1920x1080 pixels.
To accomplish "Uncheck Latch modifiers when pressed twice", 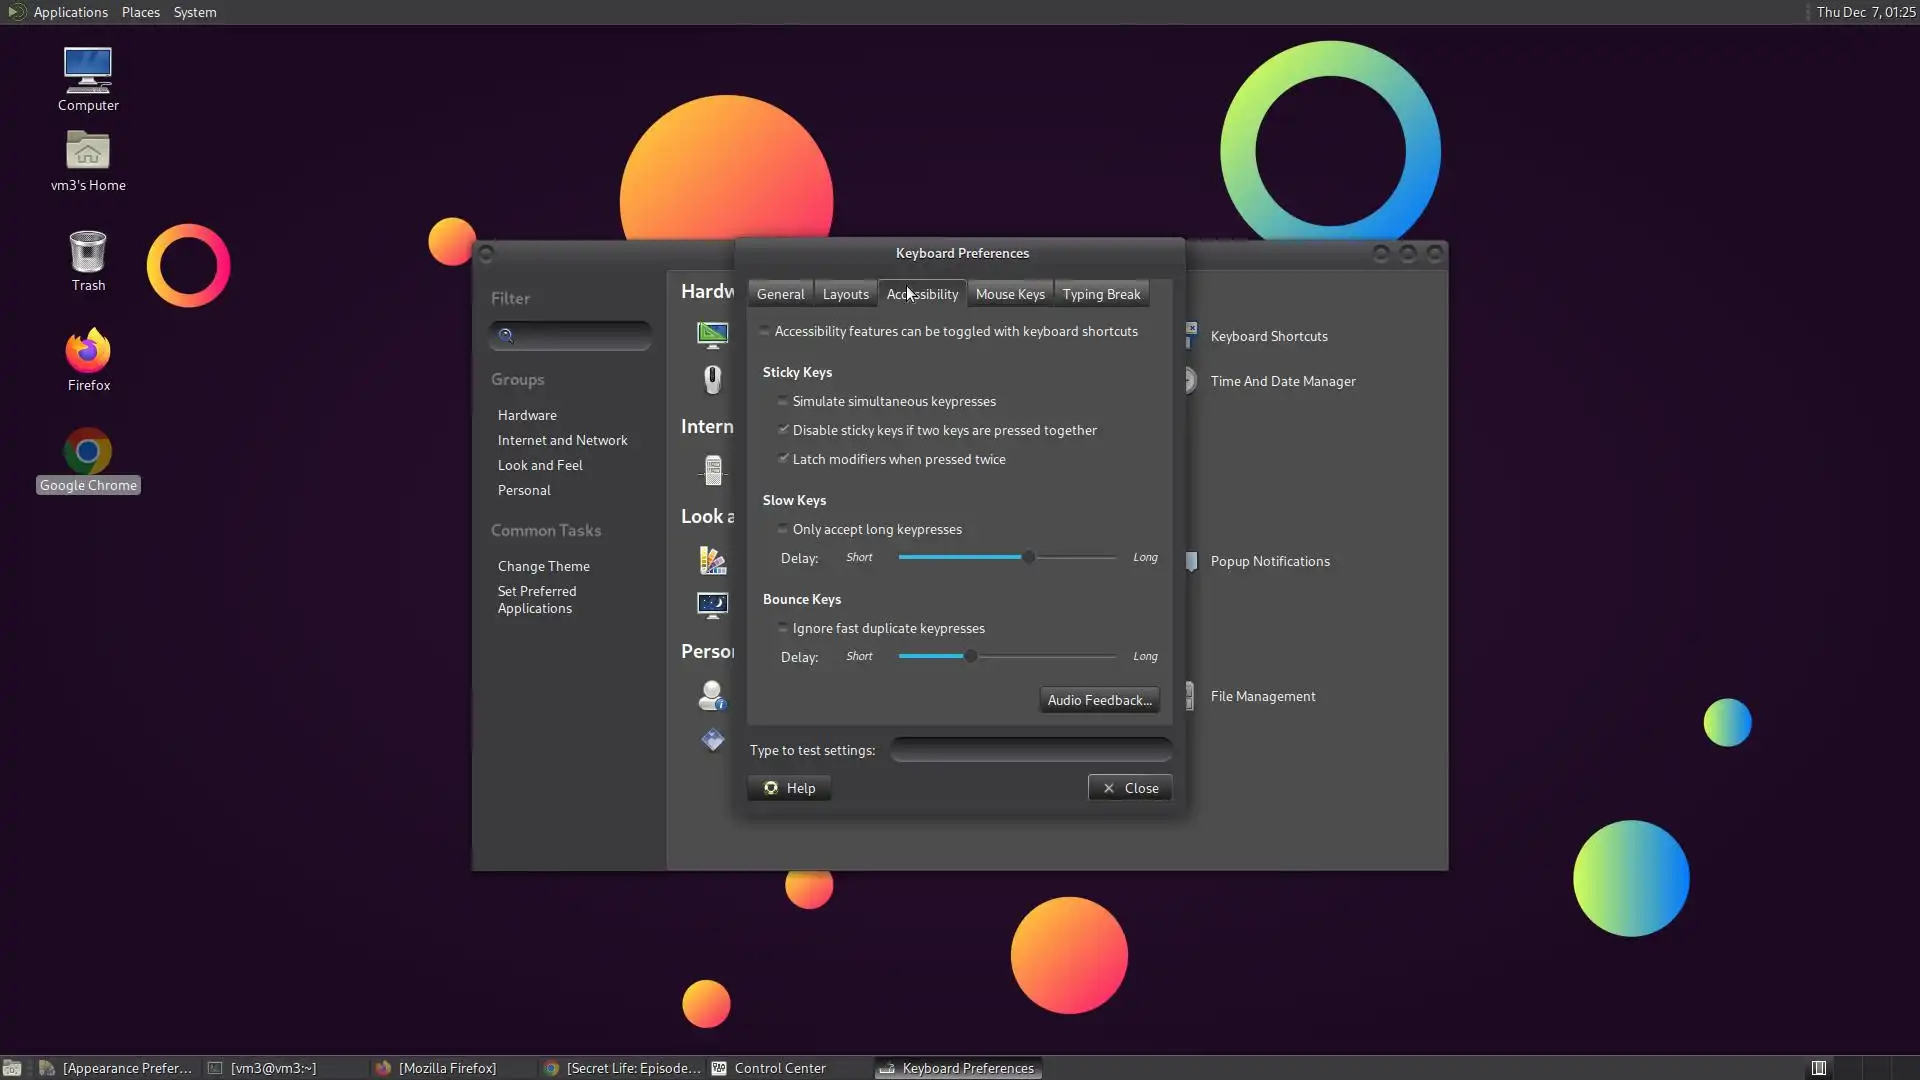I will (x=783, y=459).
